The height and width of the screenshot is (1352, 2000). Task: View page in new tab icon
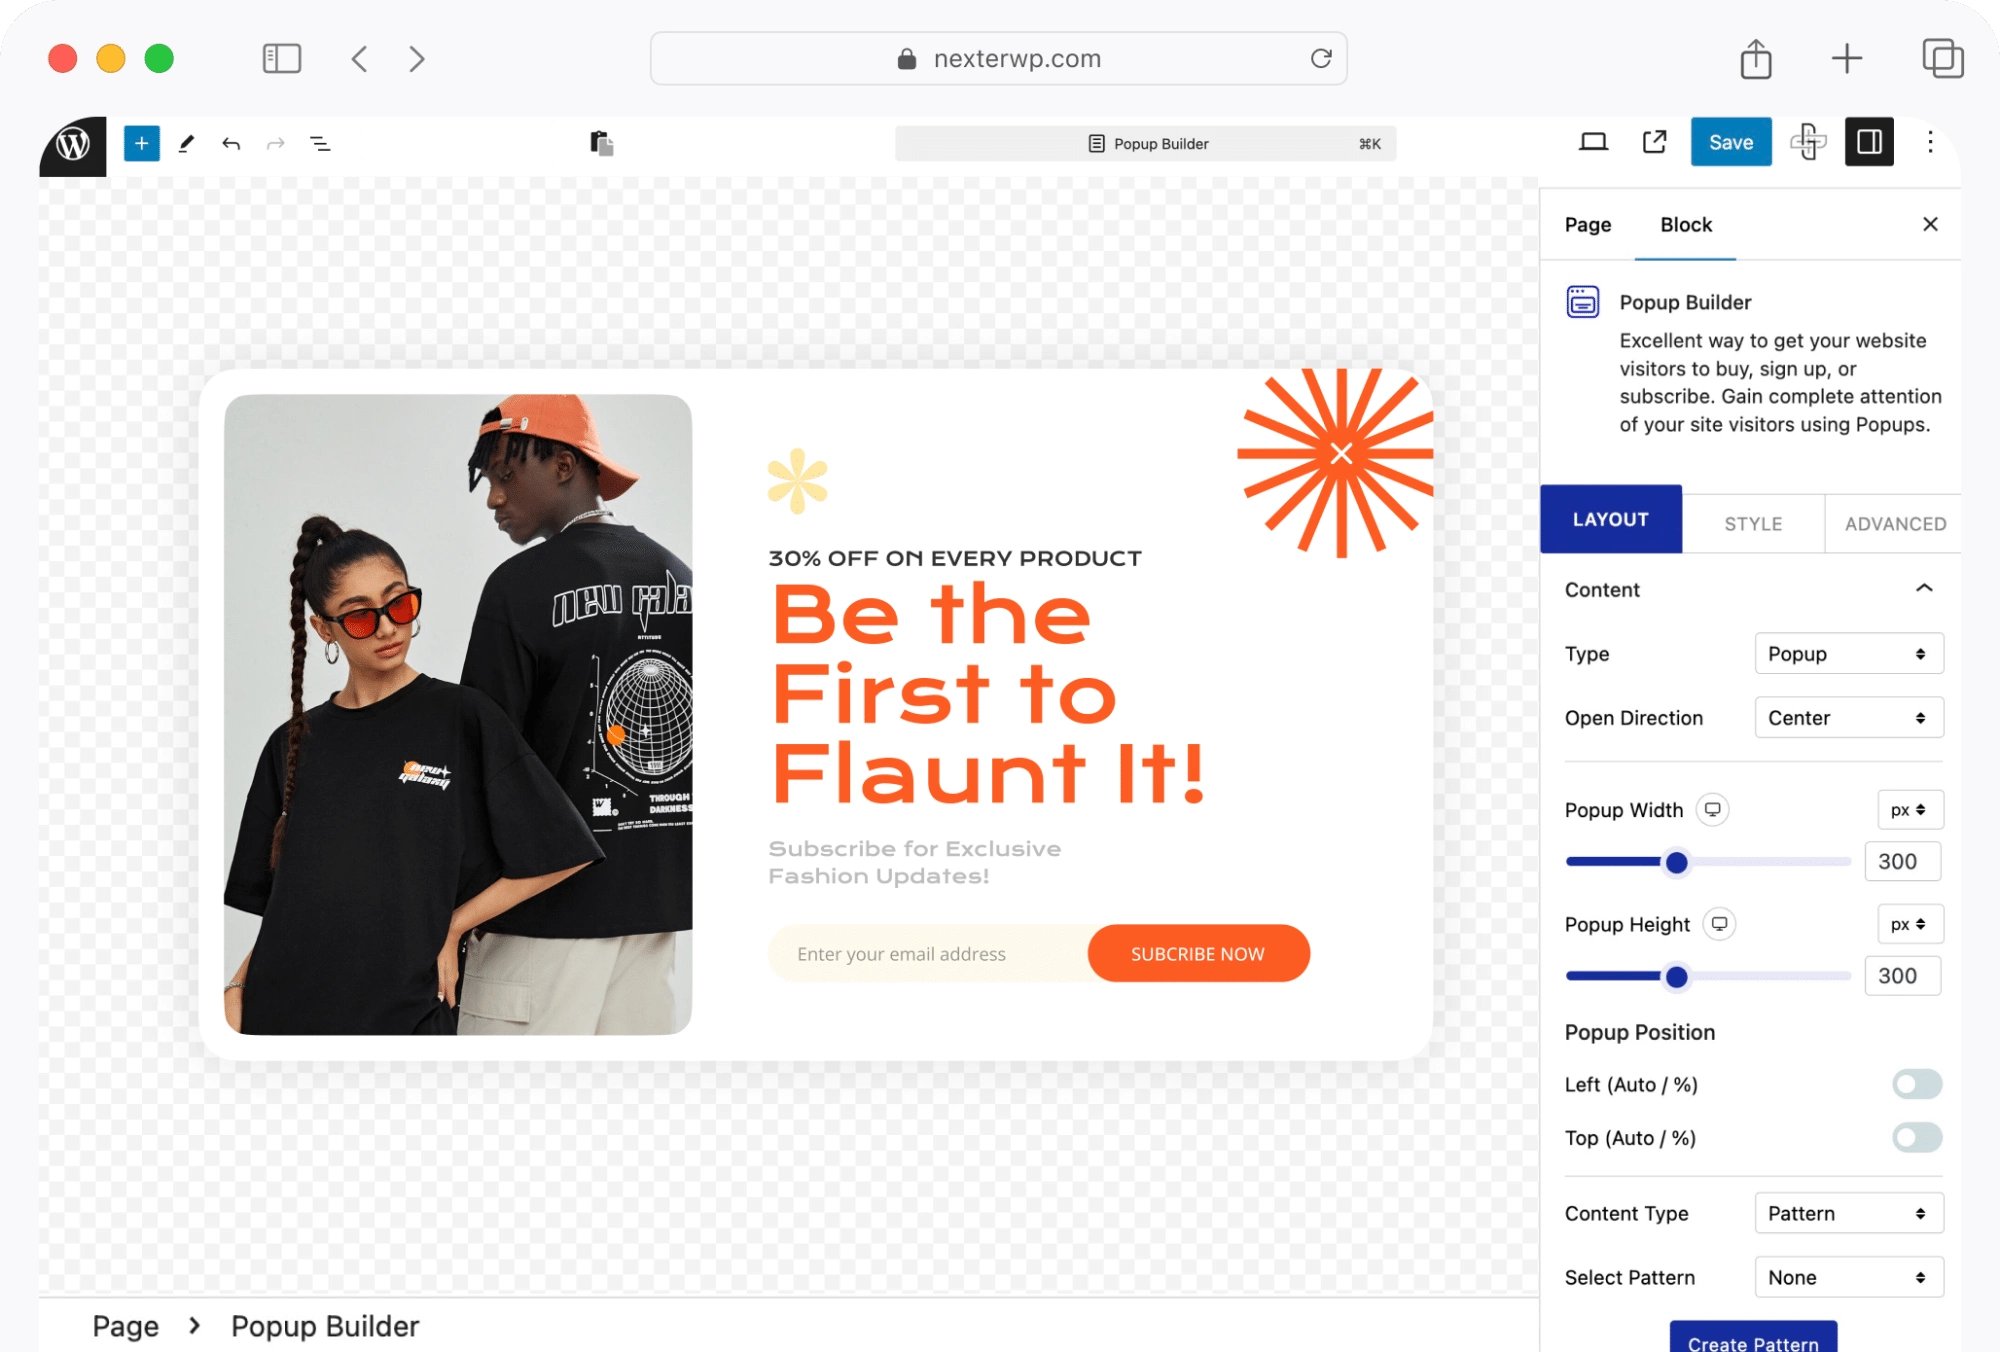pos(1655,142)
